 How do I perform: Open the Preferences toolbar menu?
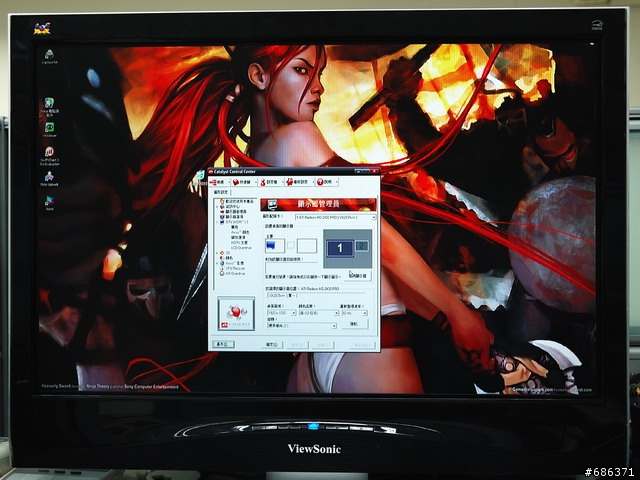point(298,182)
